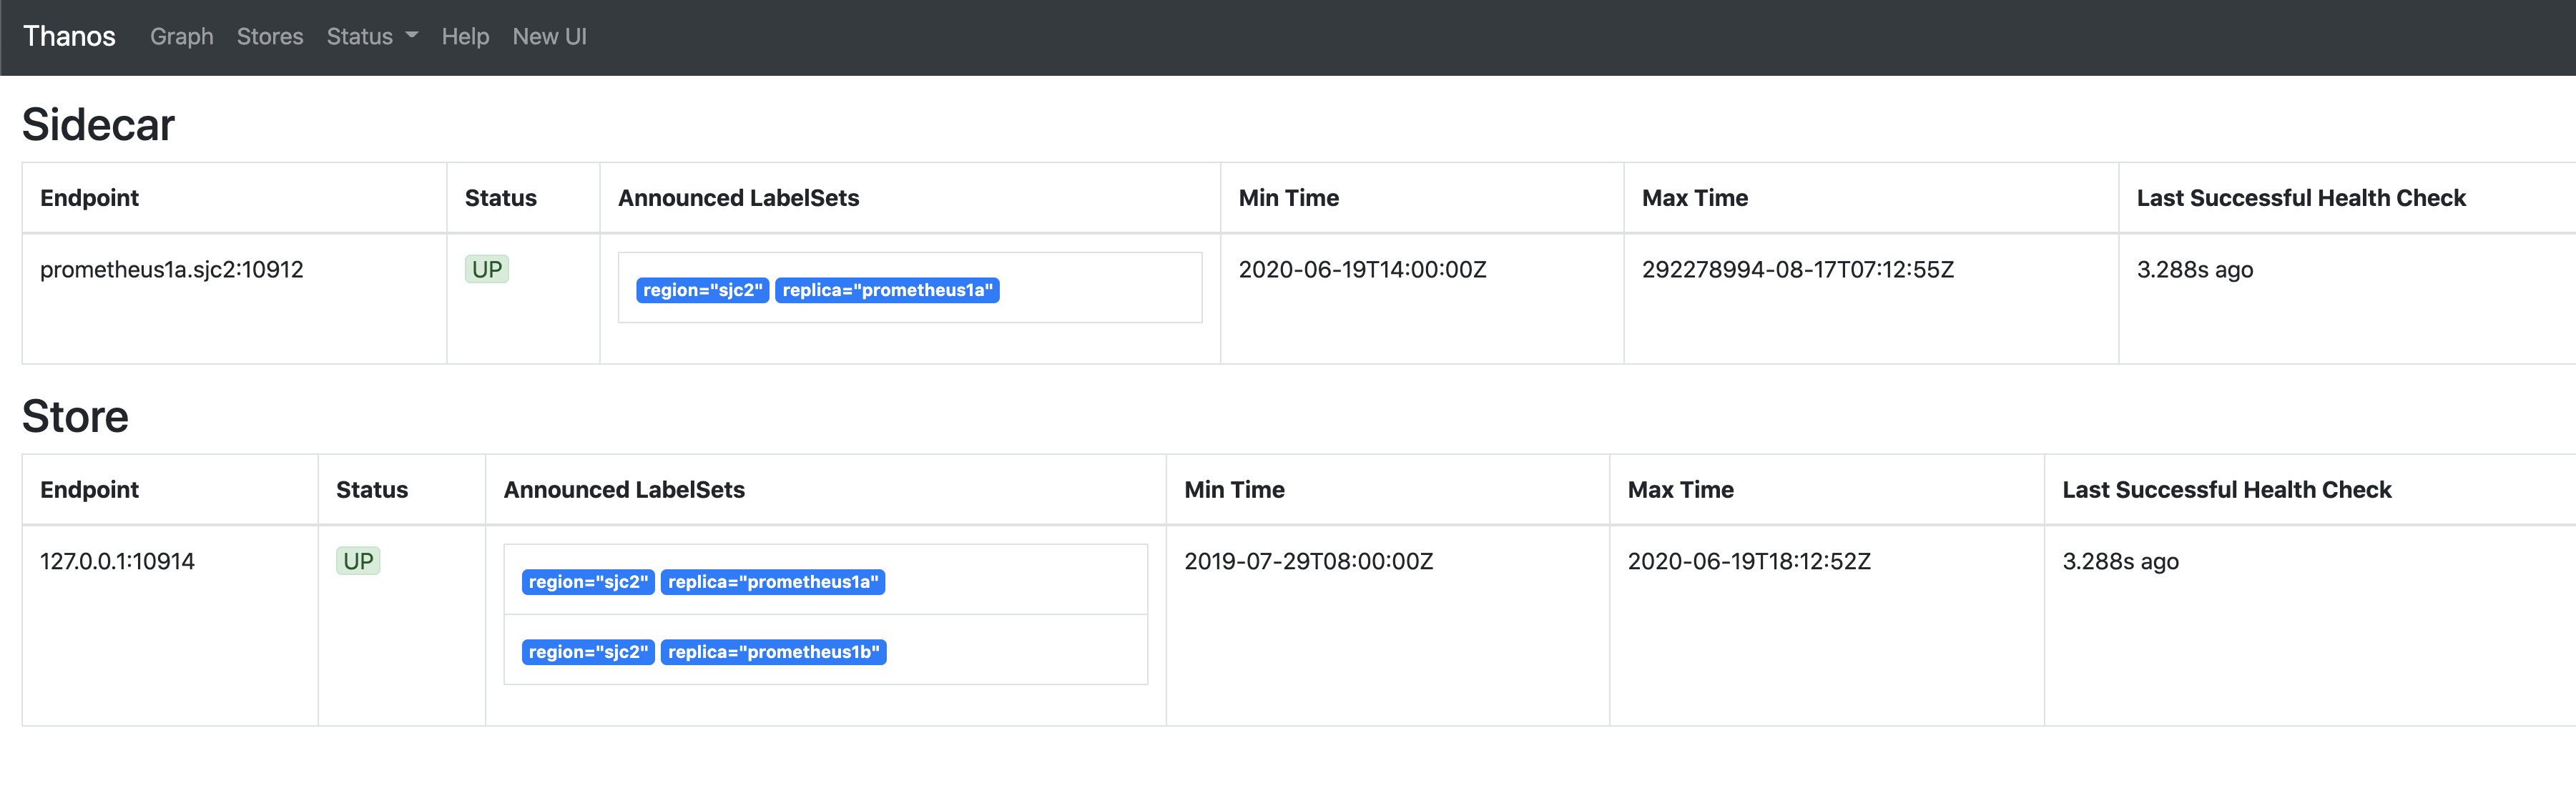Screen dimensions: 2576x801
Task: Click the Thanos brand logo
Action: 69,36
